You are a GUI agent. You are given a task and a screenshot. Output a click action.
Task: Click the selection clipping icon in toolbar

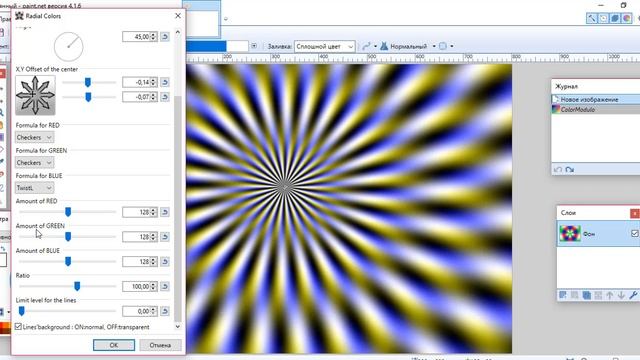[x=443, y=46]
